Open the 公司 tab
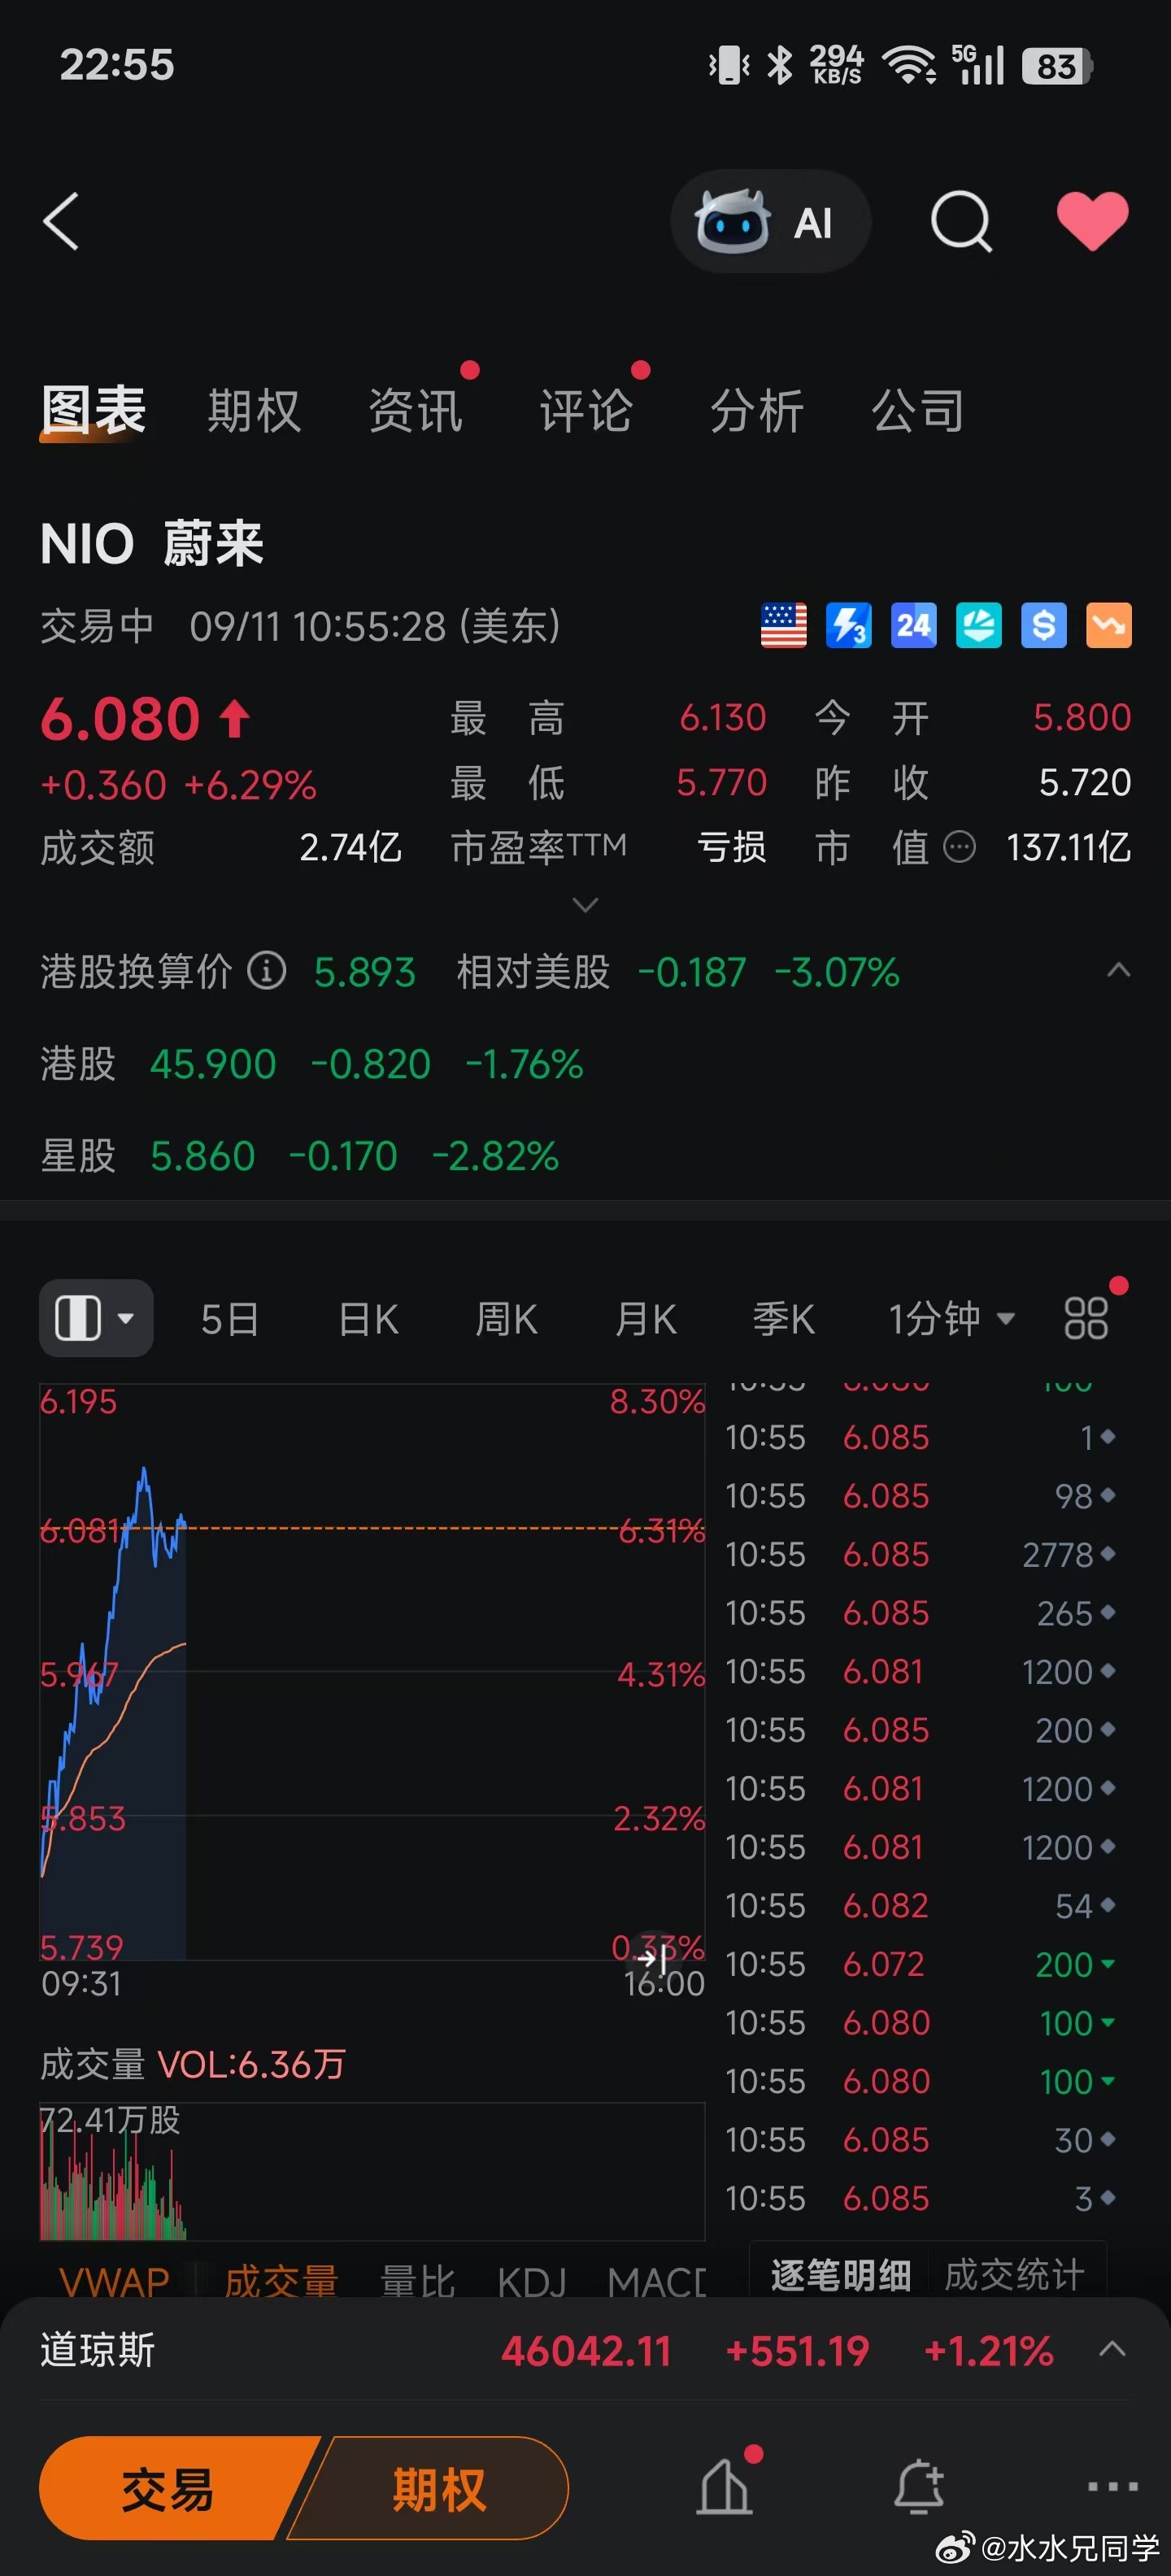Image resolution: width=1171 pixels, height=2576 pixels. click(918, 411)
